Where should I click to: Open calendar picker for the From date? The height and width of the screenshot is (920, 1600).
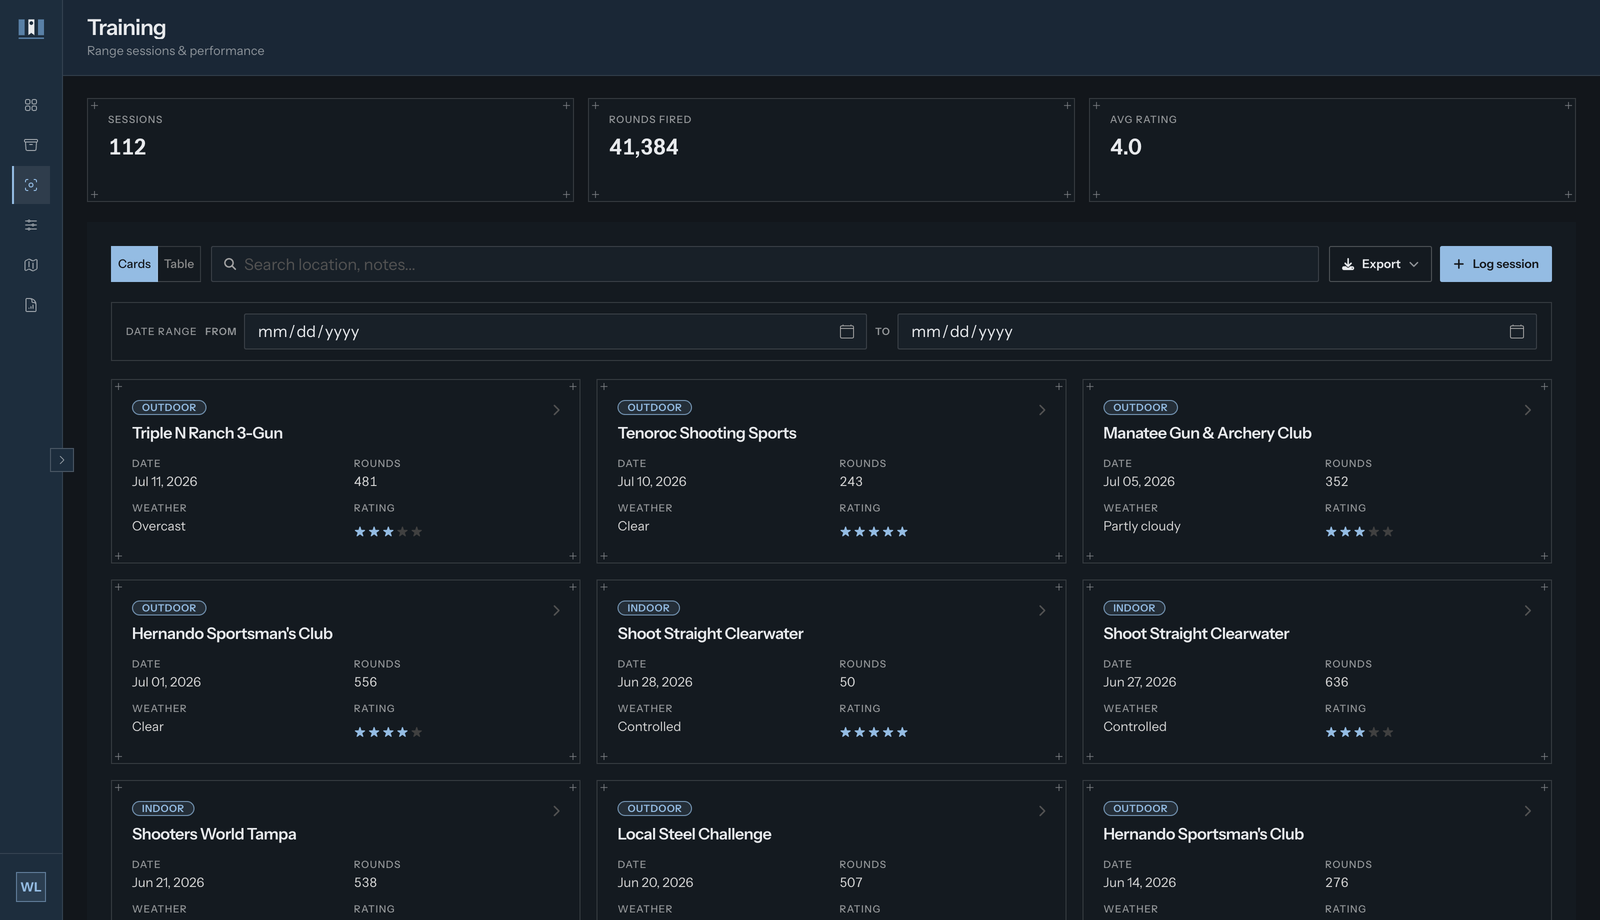pyautogui.click(x=846, y=332)
